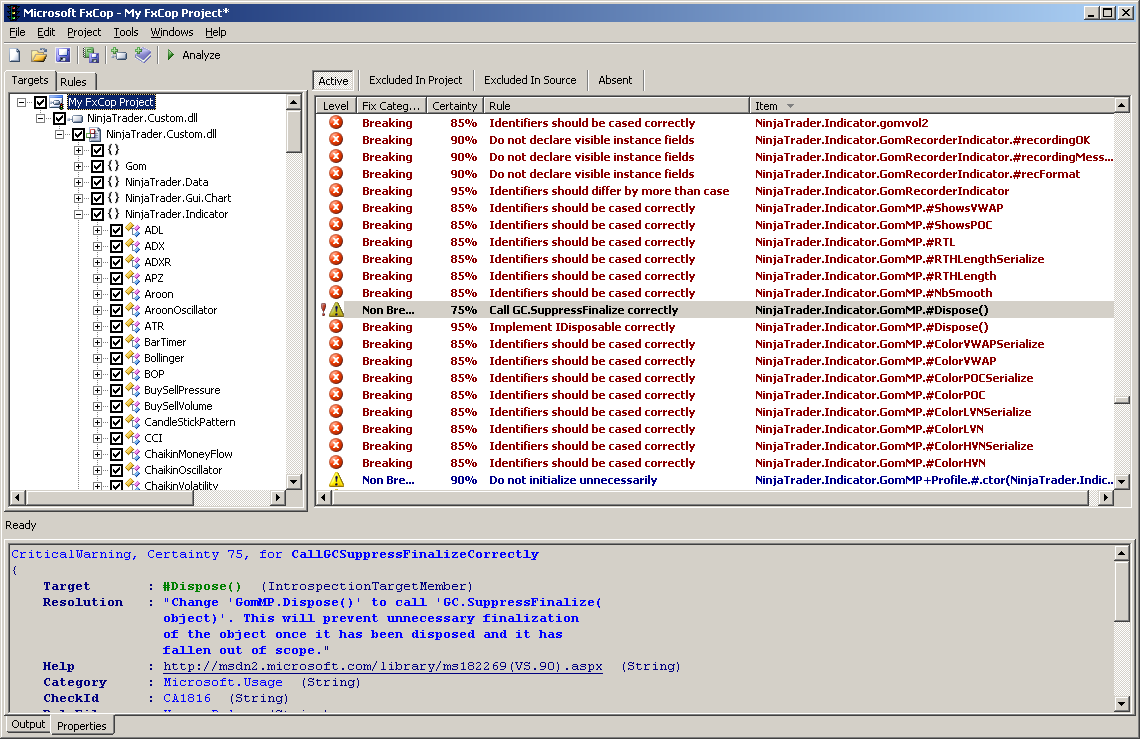Toggle the NinjaTrader.Gui.Chart checkbox
Screen dimensions: 1140x739
(97, 199)
